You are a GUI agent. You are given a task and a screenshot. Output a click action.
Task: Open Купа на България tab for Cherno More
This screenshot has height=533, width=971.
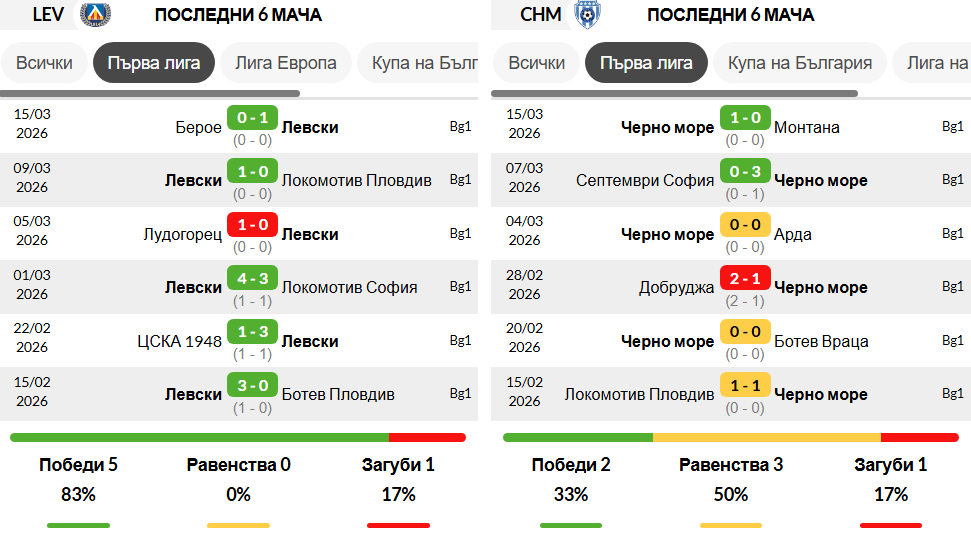pyautogui.click(x=799, y=62)
